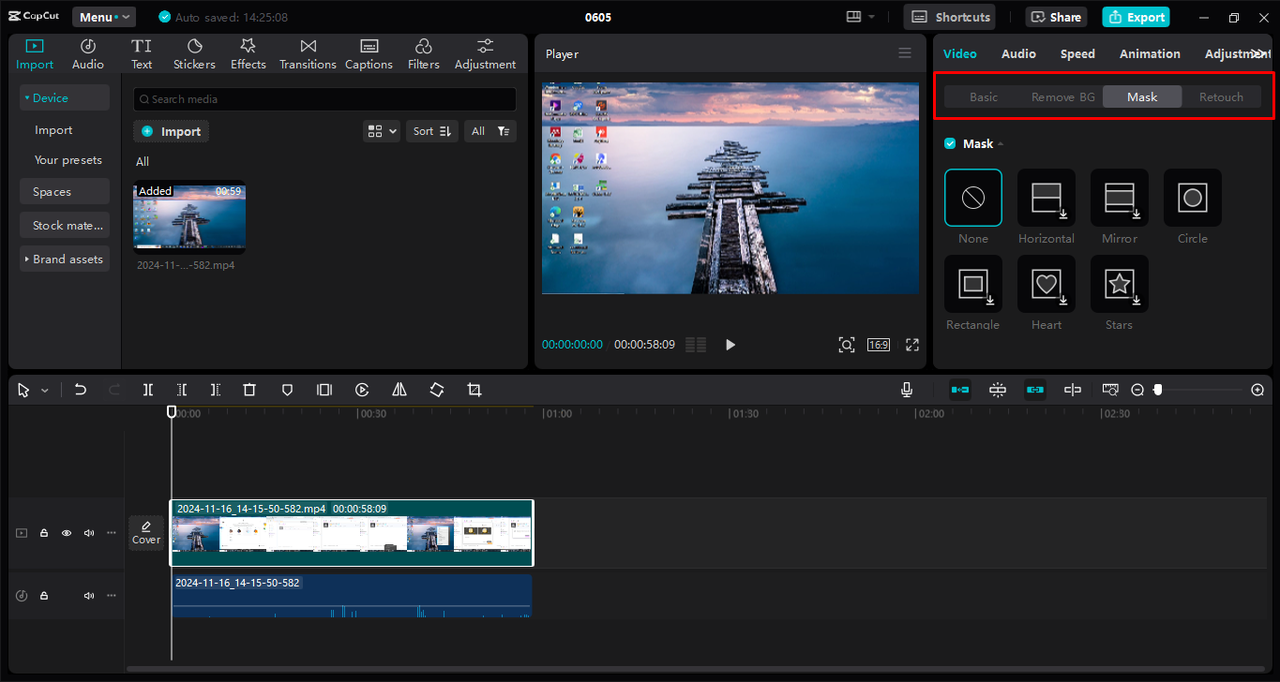Open the Player panel menu icon
Image resolution: width=1280 pixels, height=682 pixels.
pyautogui.click(x=905, y=54)
